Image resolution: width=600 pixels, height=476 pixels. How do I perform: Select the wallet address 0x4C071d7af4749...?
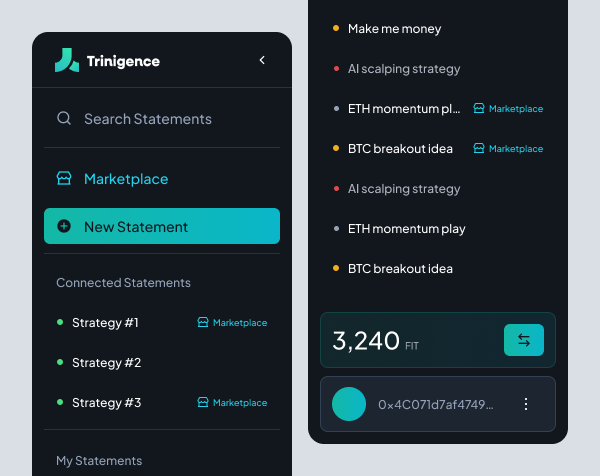(435, 405)
